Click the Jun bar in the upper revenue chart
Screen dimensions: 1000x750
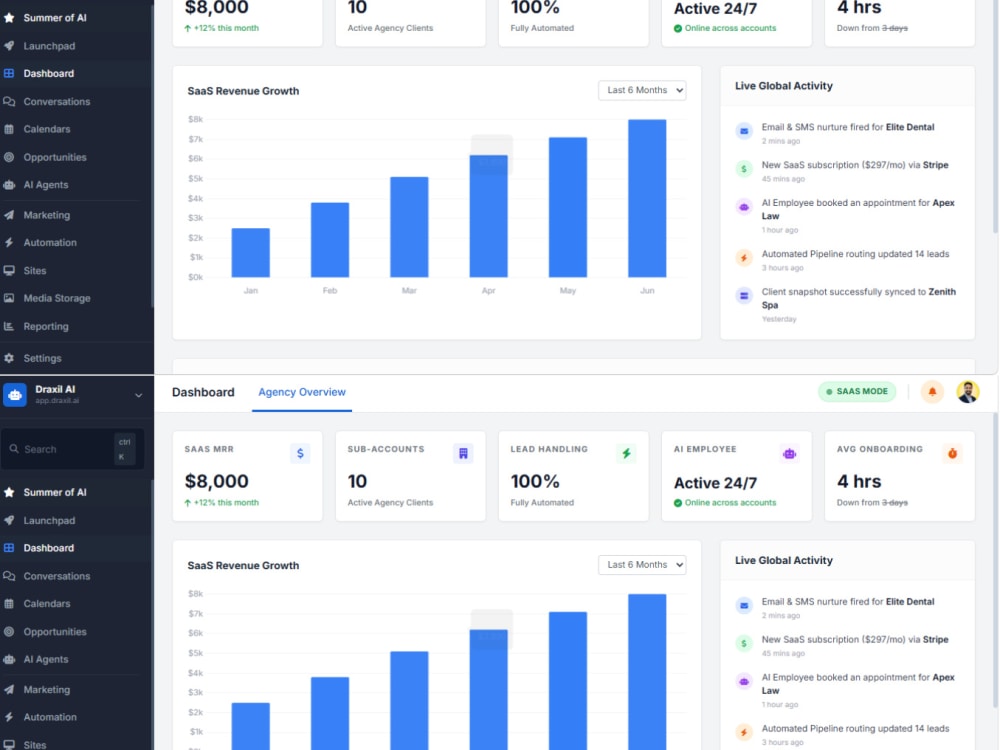point(647,198)
